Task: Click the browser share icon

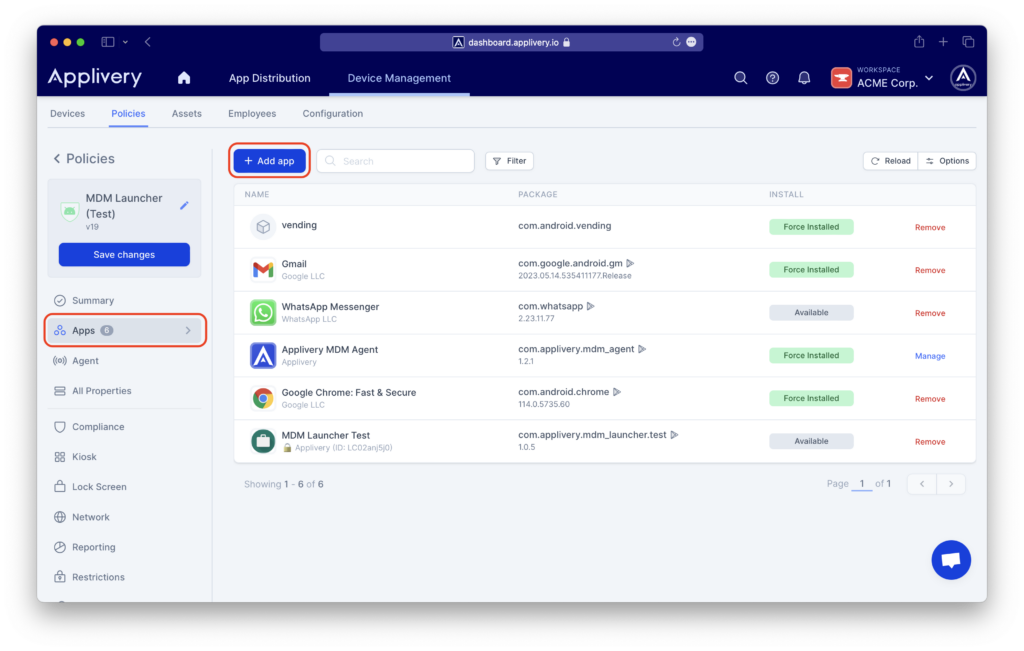Action: coord(919,42)
